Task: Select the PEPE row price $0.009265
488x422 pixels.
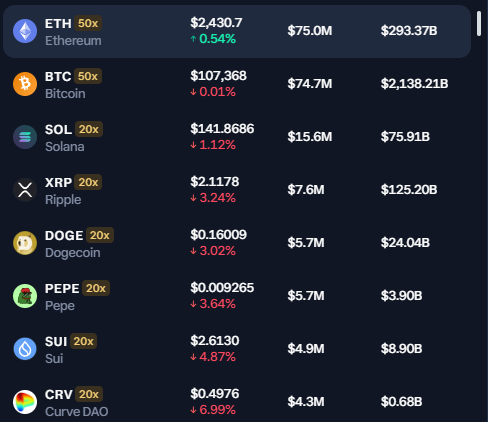Action: [222, 288]
